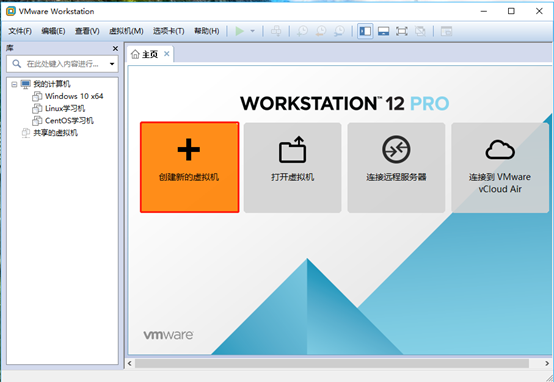Click the Take Snapshot toolbar icon
554x382 pixels.
(302, 31)
